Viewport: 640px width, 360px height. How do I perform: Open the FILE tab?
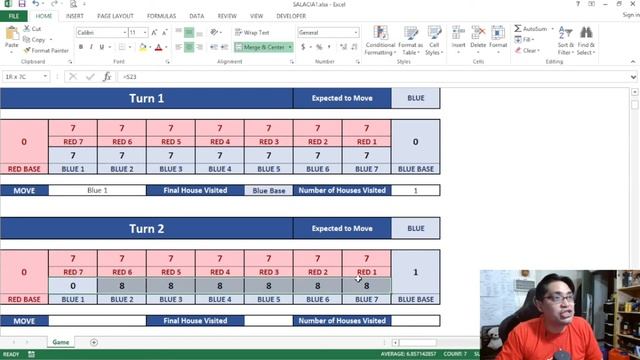(14, 16)
